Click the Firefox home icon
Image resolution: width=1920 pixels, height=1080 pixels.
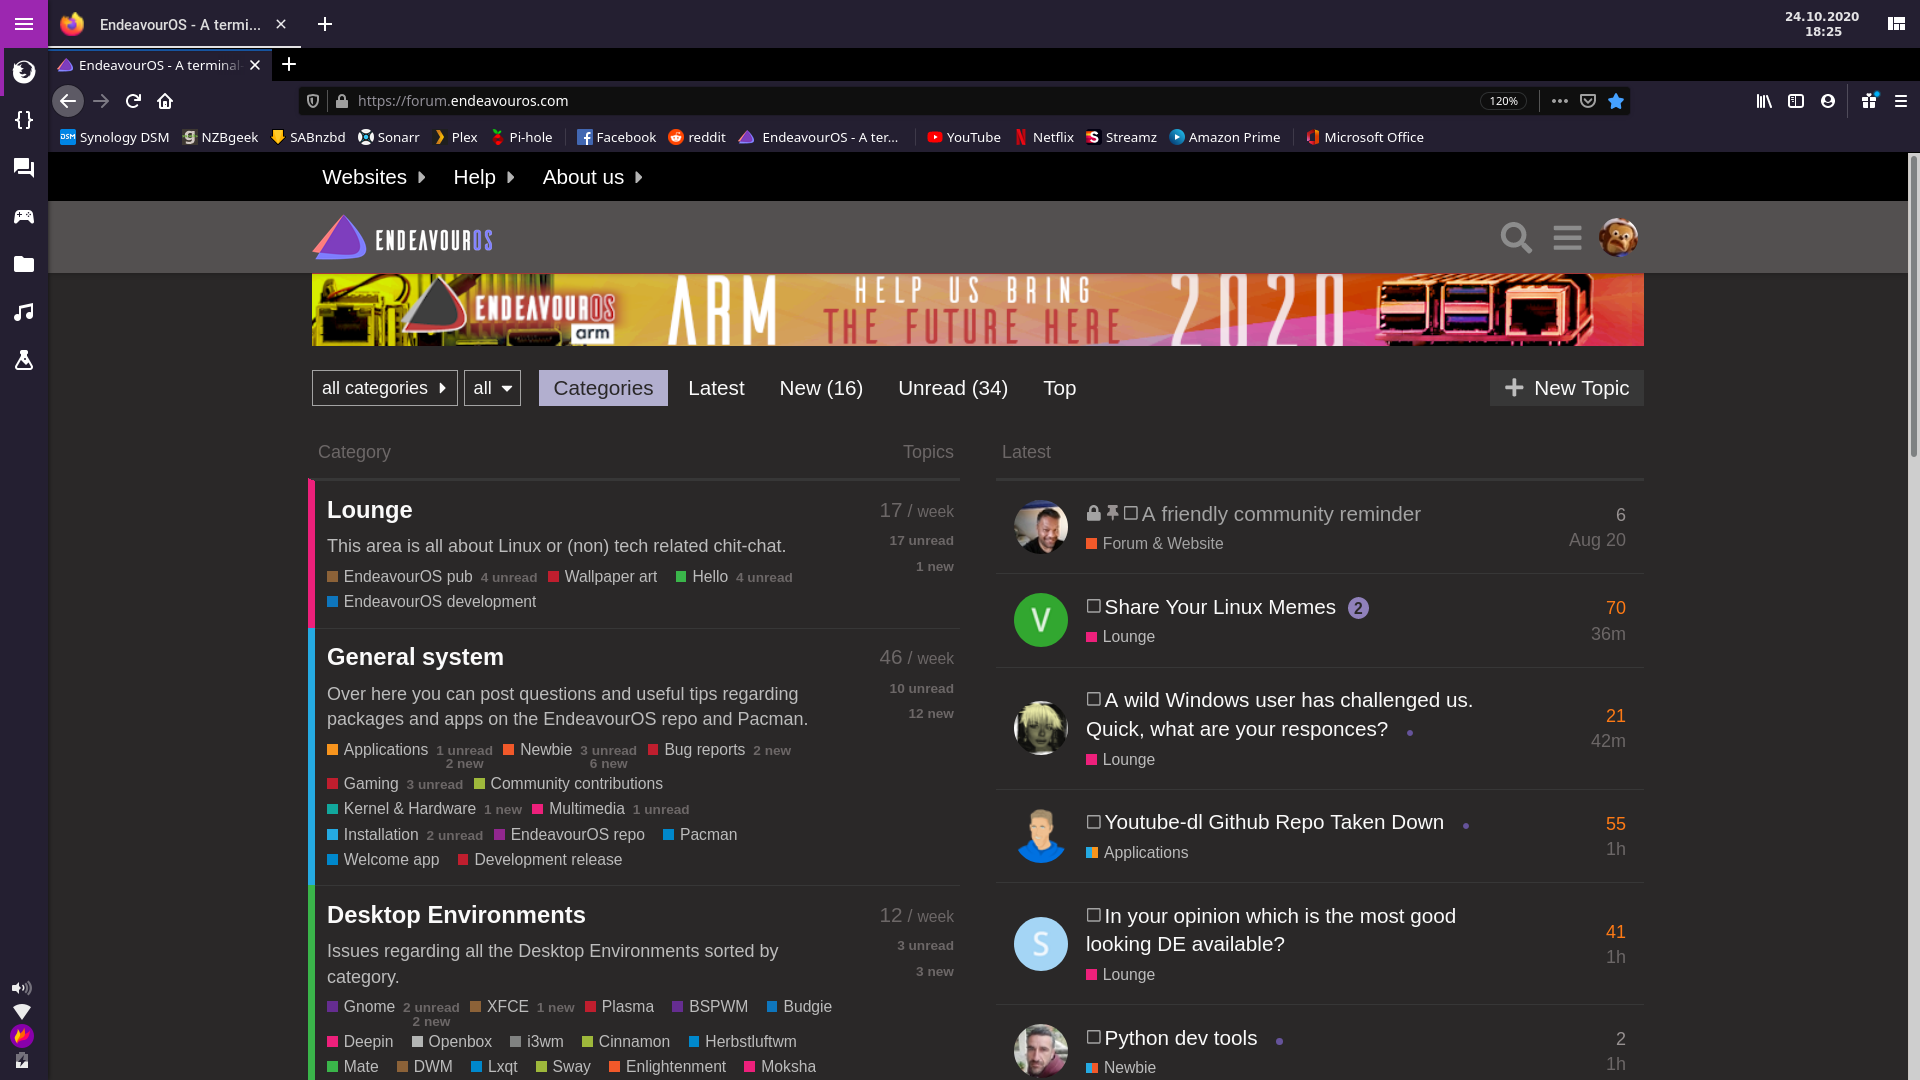[x=165, y=101]
